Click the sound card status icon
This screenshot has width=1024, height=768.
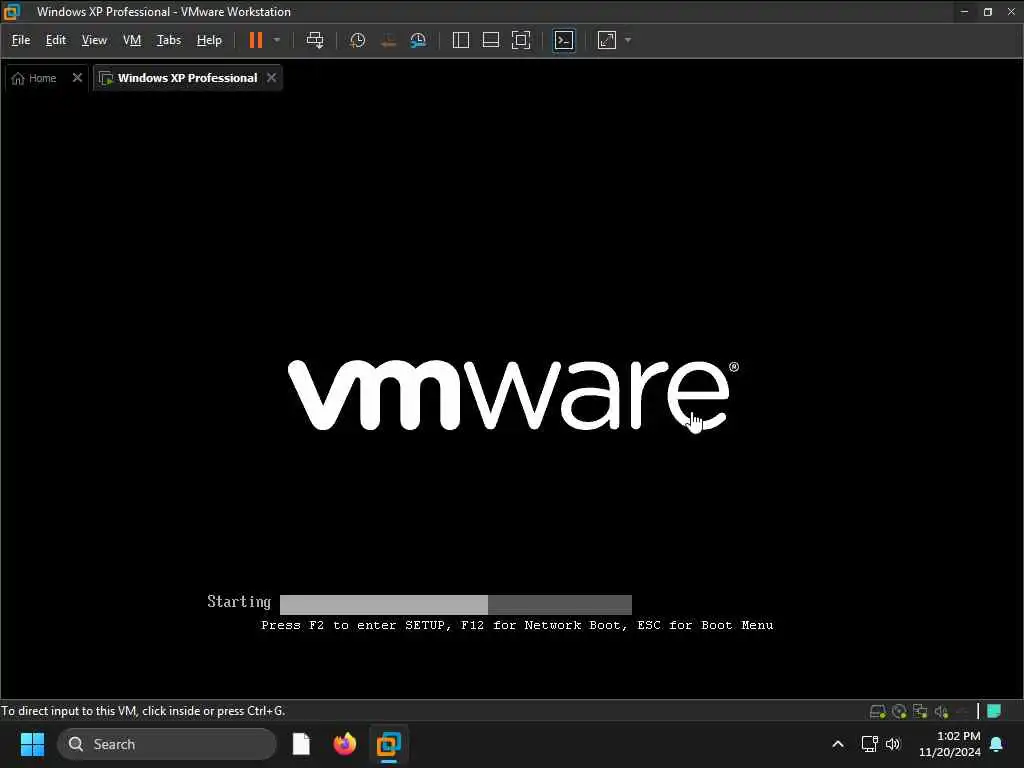click(941, 711)
